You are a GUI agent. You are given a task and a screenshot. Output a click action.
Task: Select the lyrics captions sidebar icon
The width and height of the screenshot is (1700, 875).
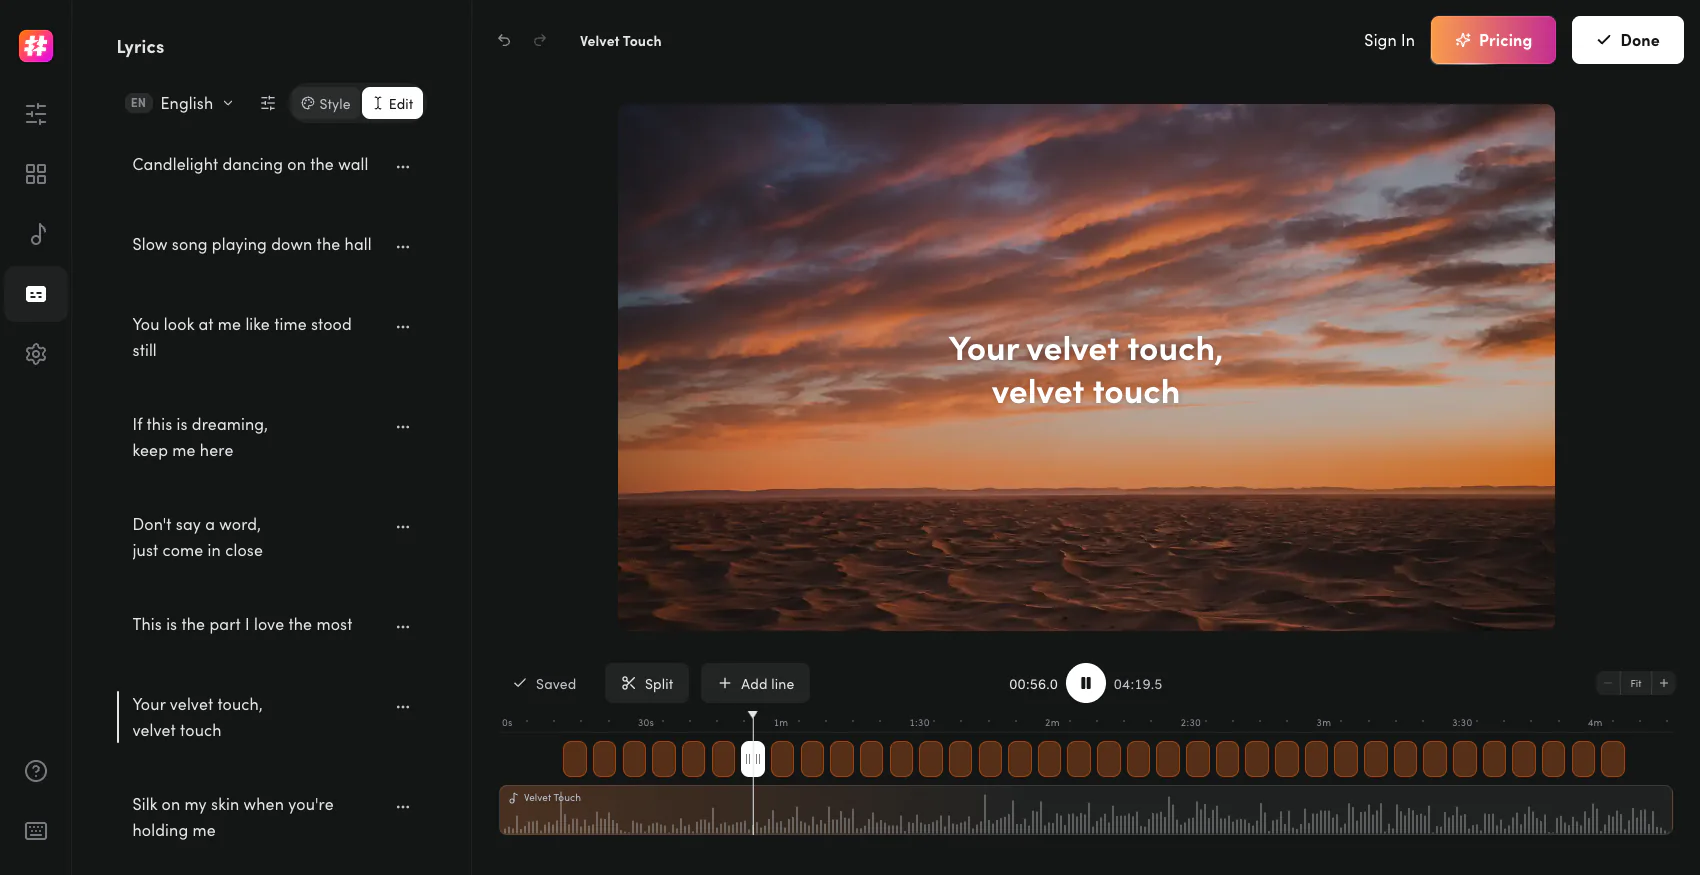click(x=36, y=294)
